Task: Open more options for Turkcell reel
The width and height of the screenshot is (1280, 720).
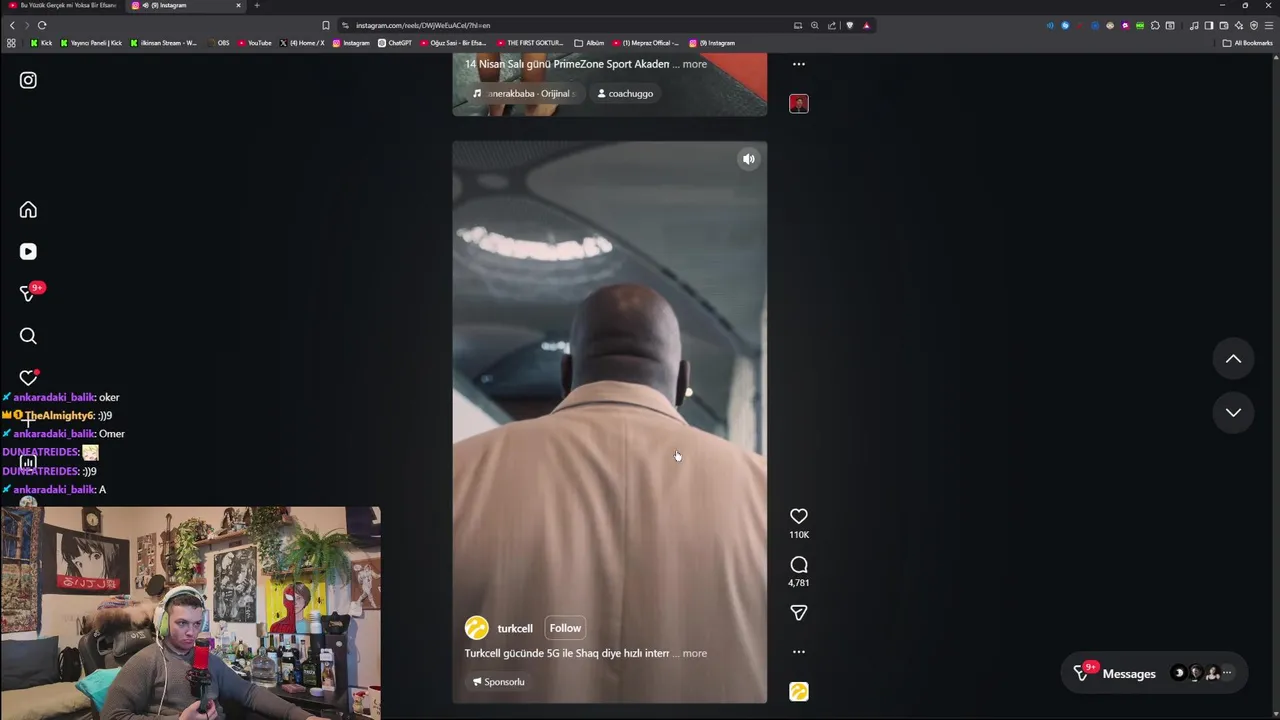Action: [x=798, y=652]
